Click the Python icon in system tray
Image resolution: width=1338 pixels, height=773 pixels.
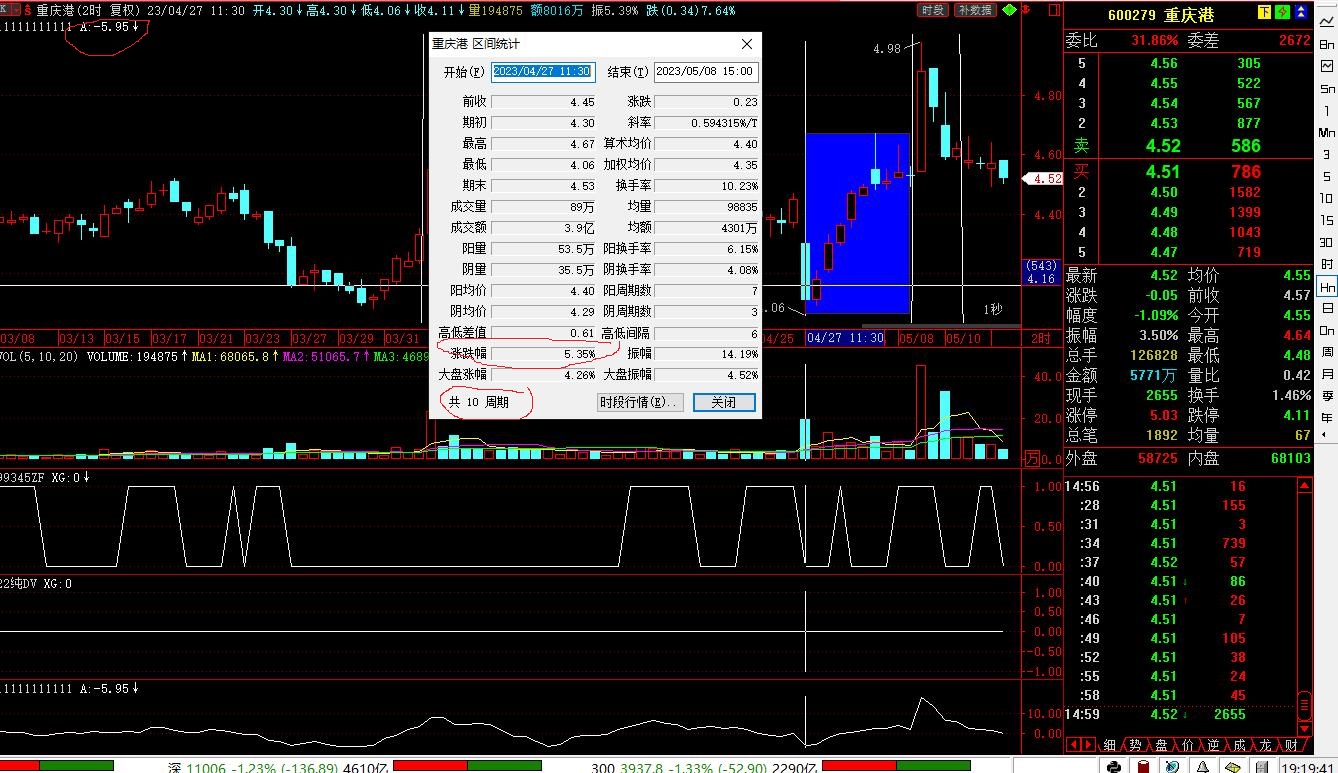coord(1113,766)
